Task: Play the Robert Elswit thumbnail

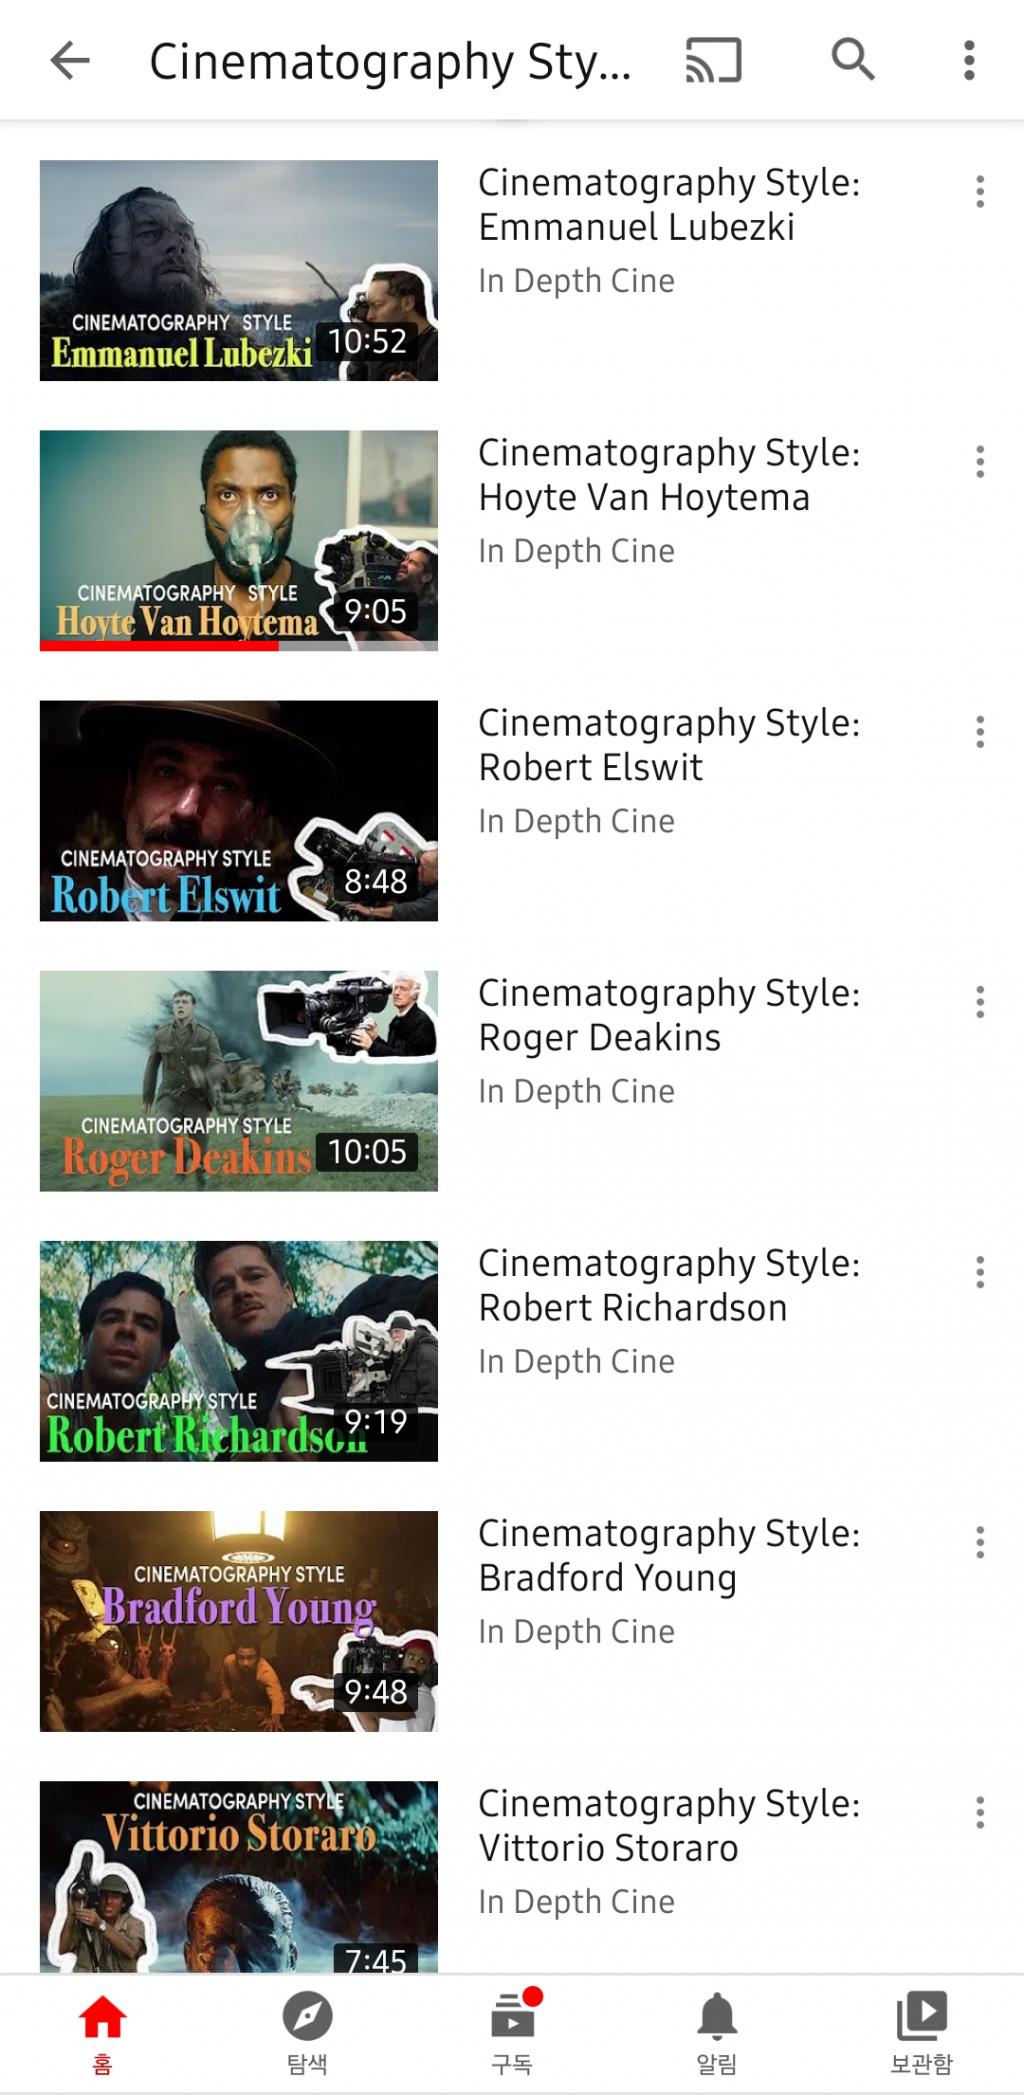Action: click(x=239, y=810)
